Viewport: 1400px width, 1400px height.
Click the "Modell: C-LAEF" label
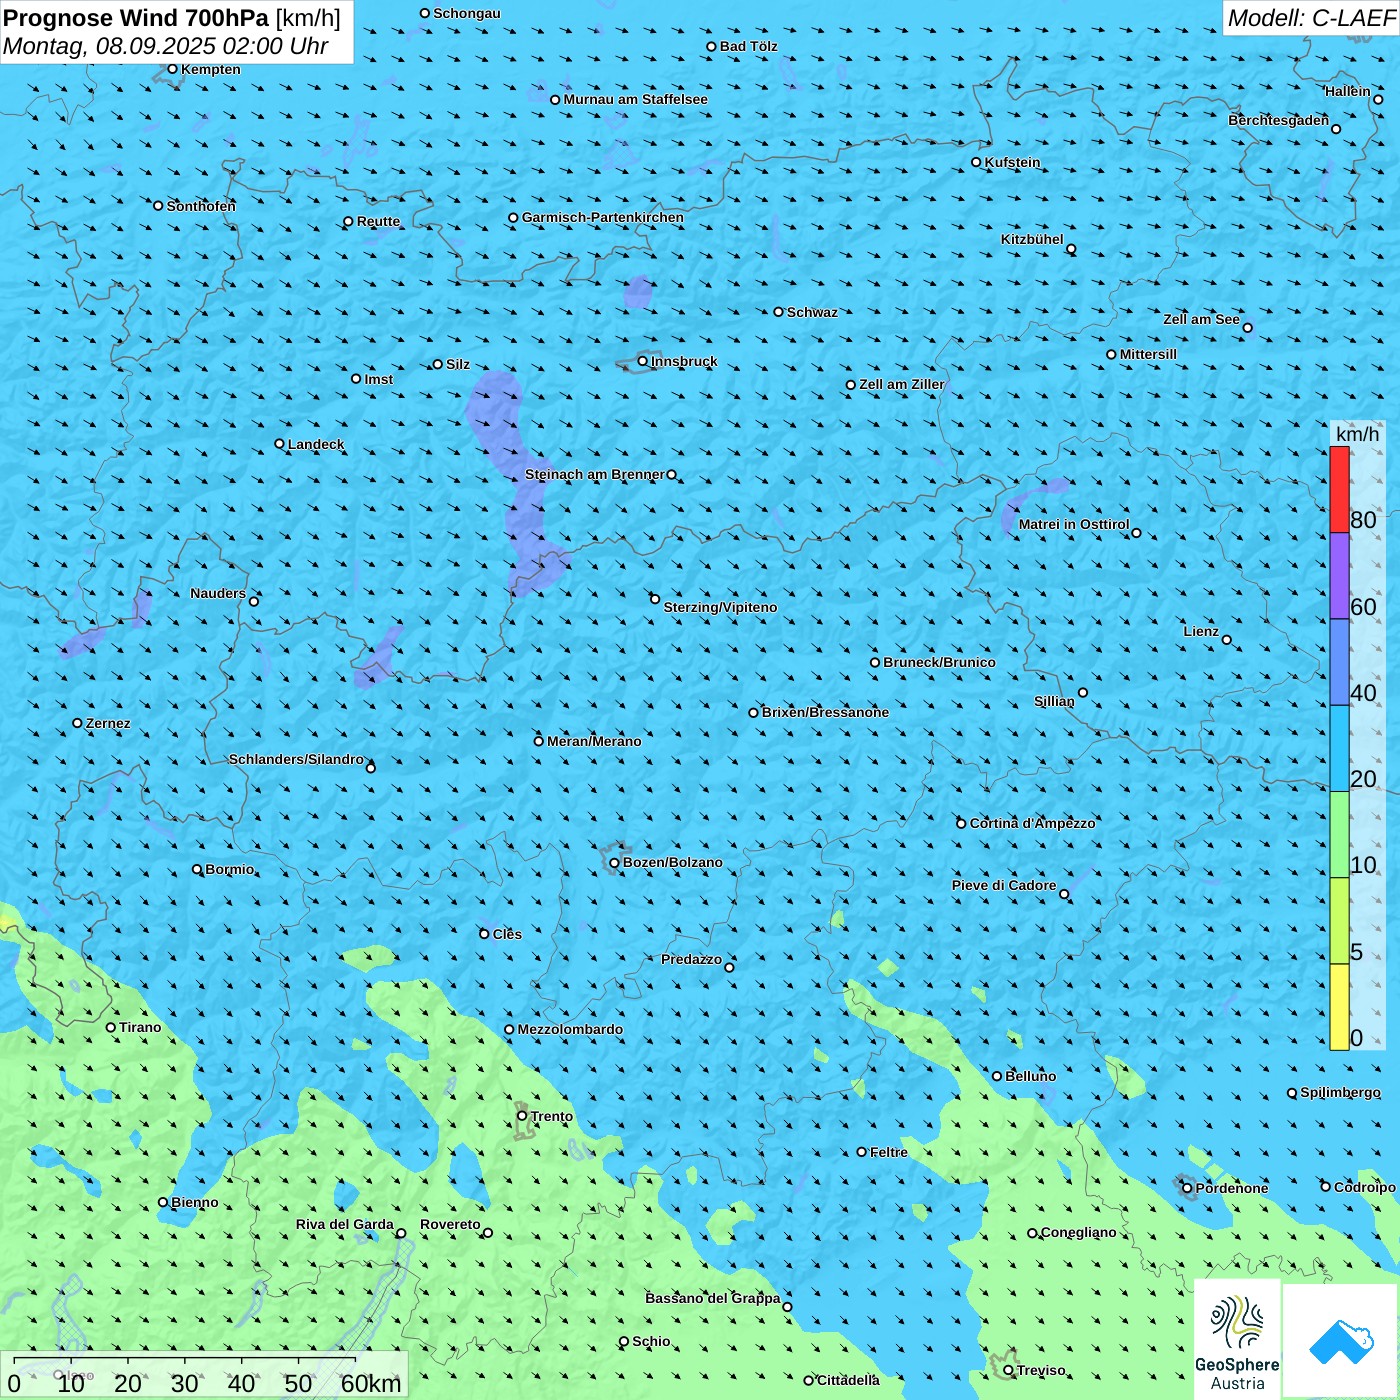(1311, 18)
